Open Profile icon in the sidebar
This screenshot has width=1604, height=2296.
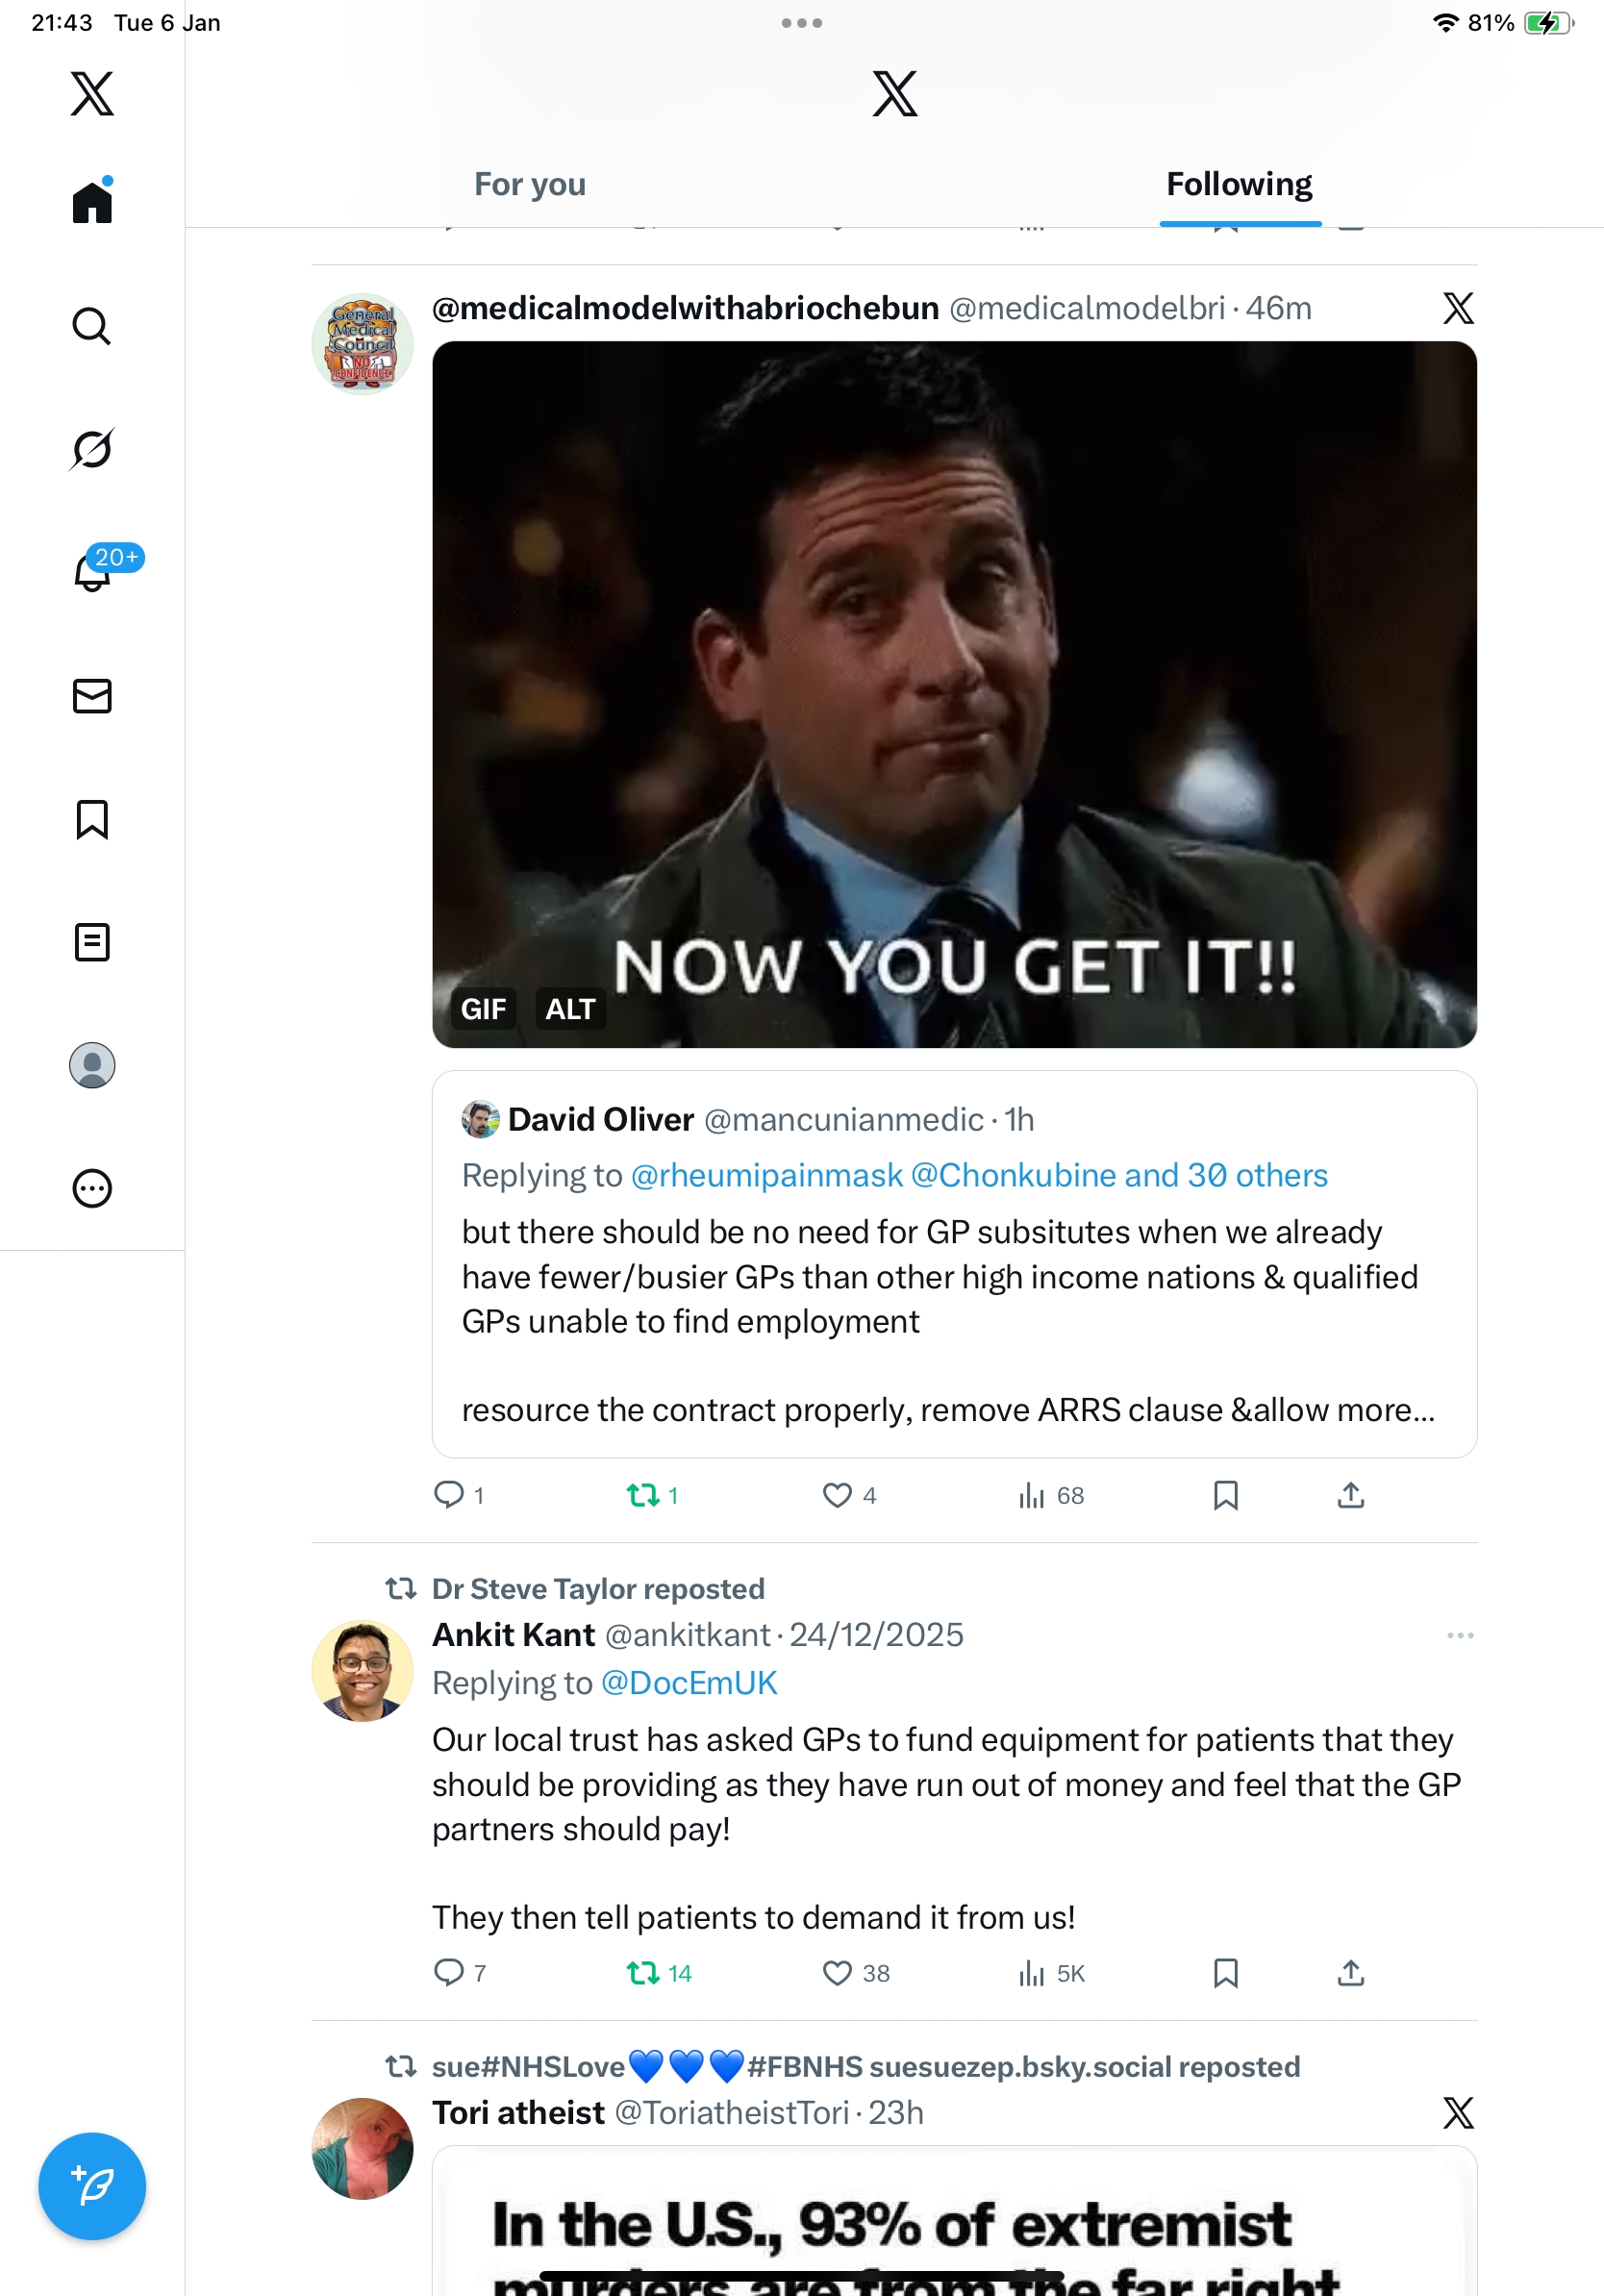[x=92, y=1065]
